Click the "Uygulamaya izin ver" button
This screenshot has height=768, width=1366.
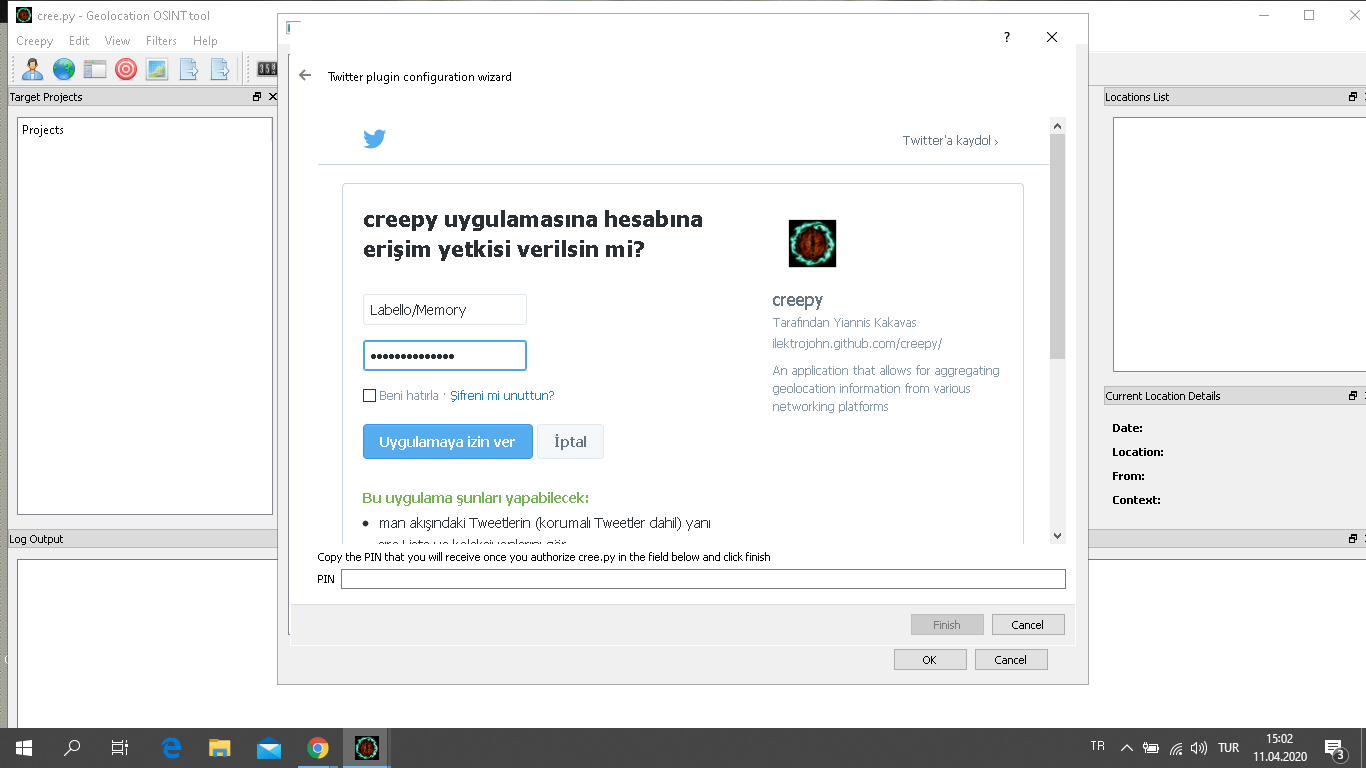(447, 442)
